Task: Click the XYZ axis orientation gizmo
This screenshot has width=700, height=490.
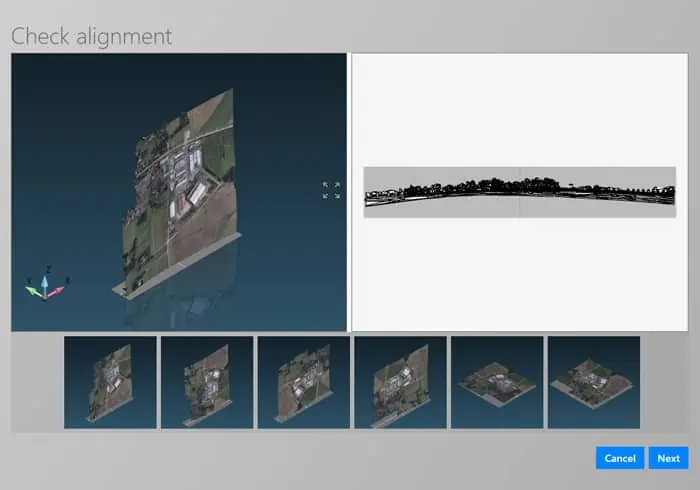Action: tap(46, 284)
